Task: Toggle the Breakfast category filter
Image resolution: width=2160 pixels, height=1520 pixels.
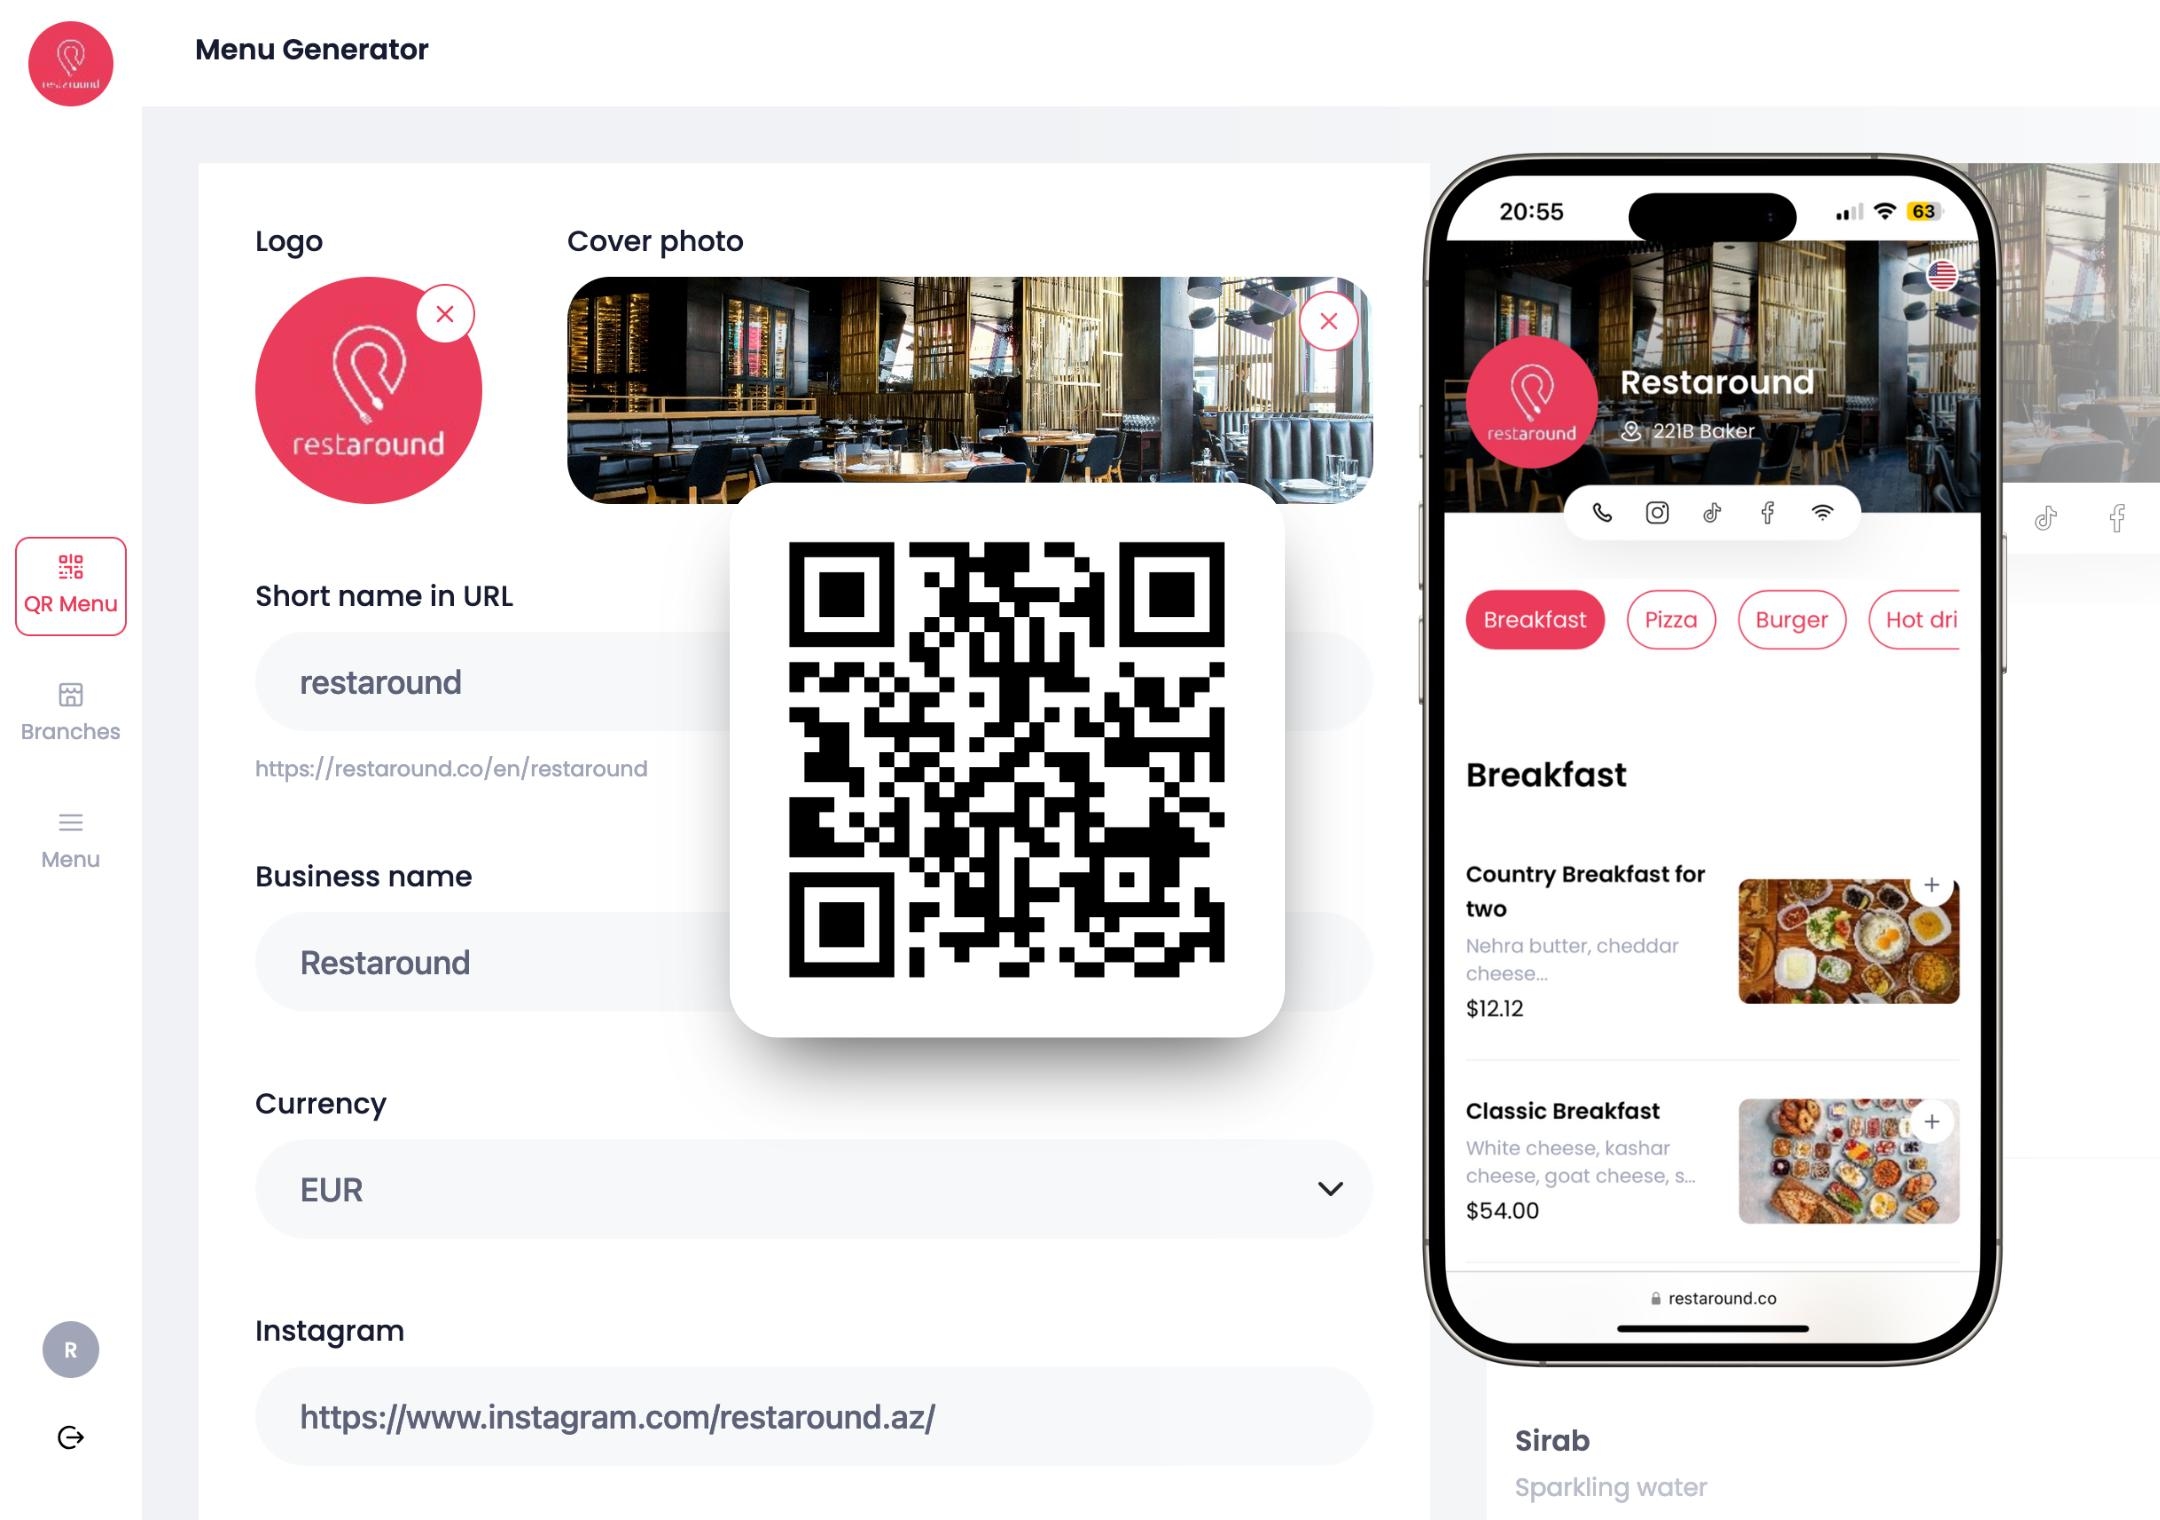Action: [1533, 619]
